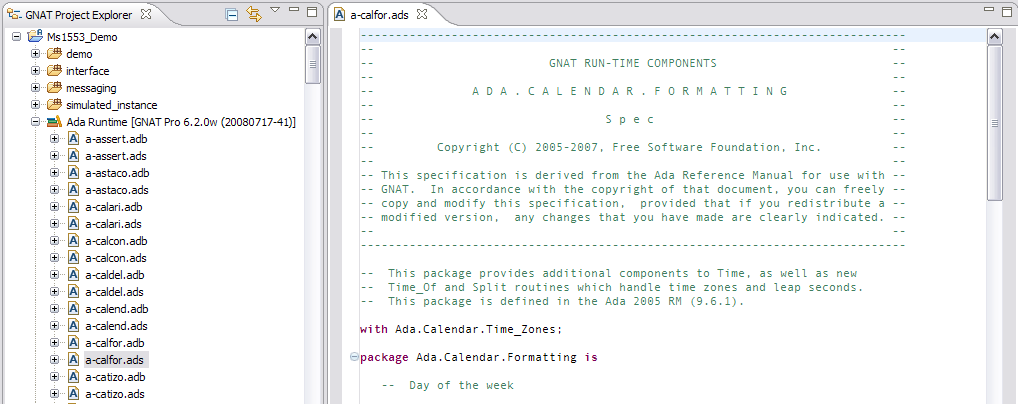Click the '-- Day of the week' comment
The image size is (1018, 404).
point(447,385)
